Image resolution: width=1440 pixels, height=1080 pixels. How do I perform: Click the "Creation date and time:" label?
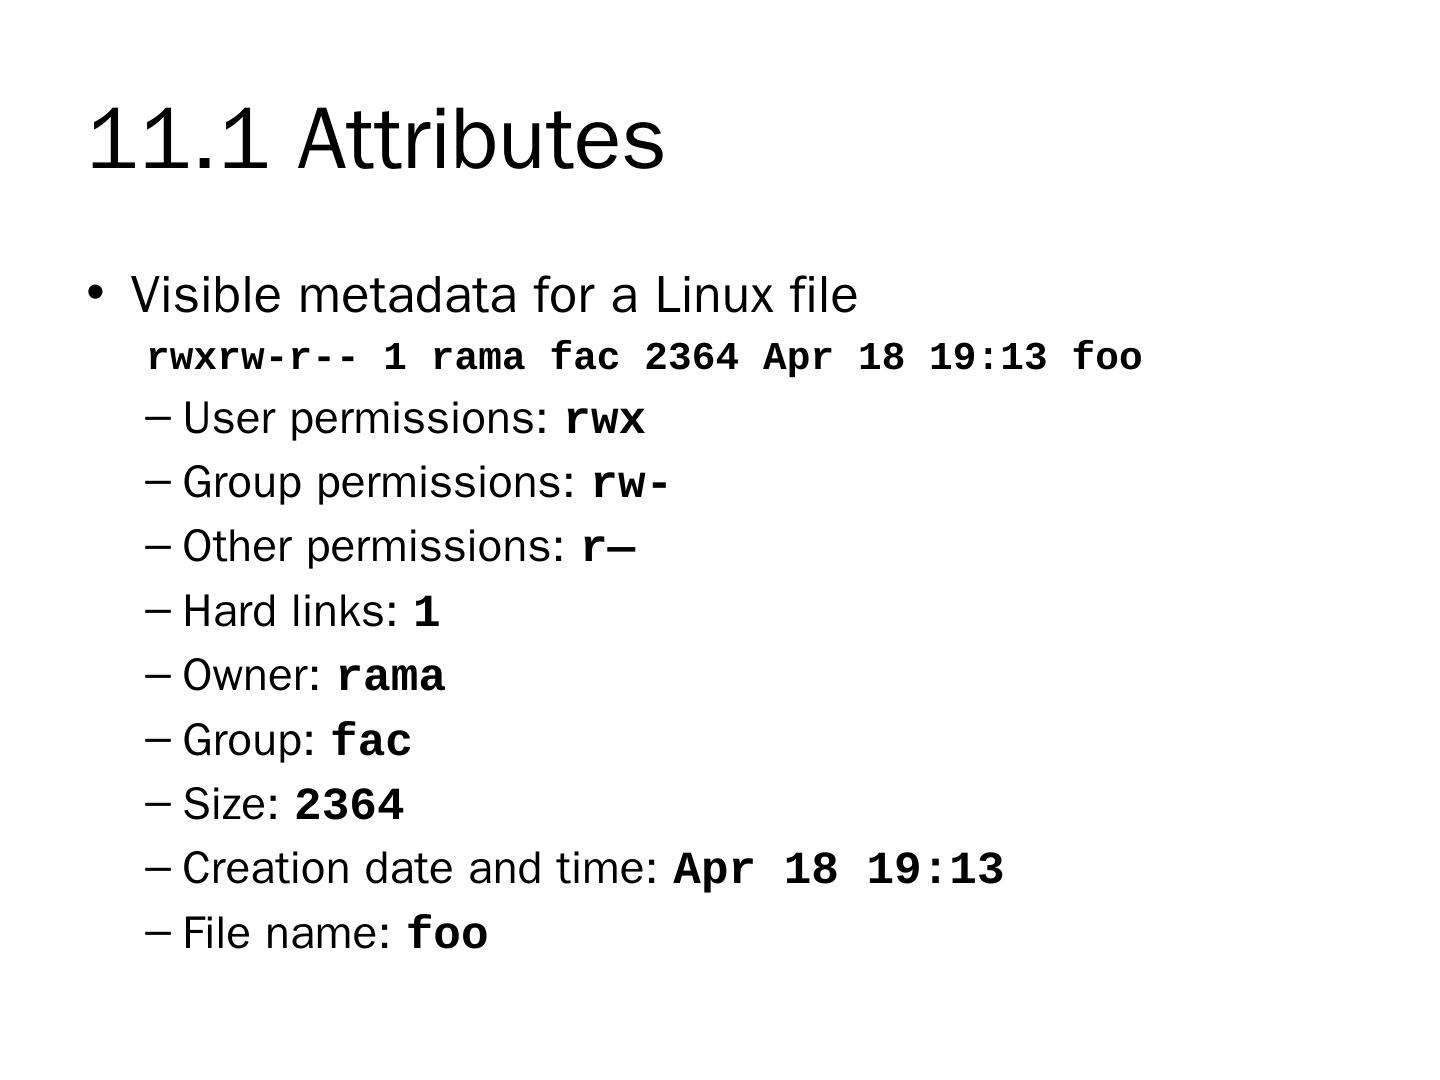[420, 869]
